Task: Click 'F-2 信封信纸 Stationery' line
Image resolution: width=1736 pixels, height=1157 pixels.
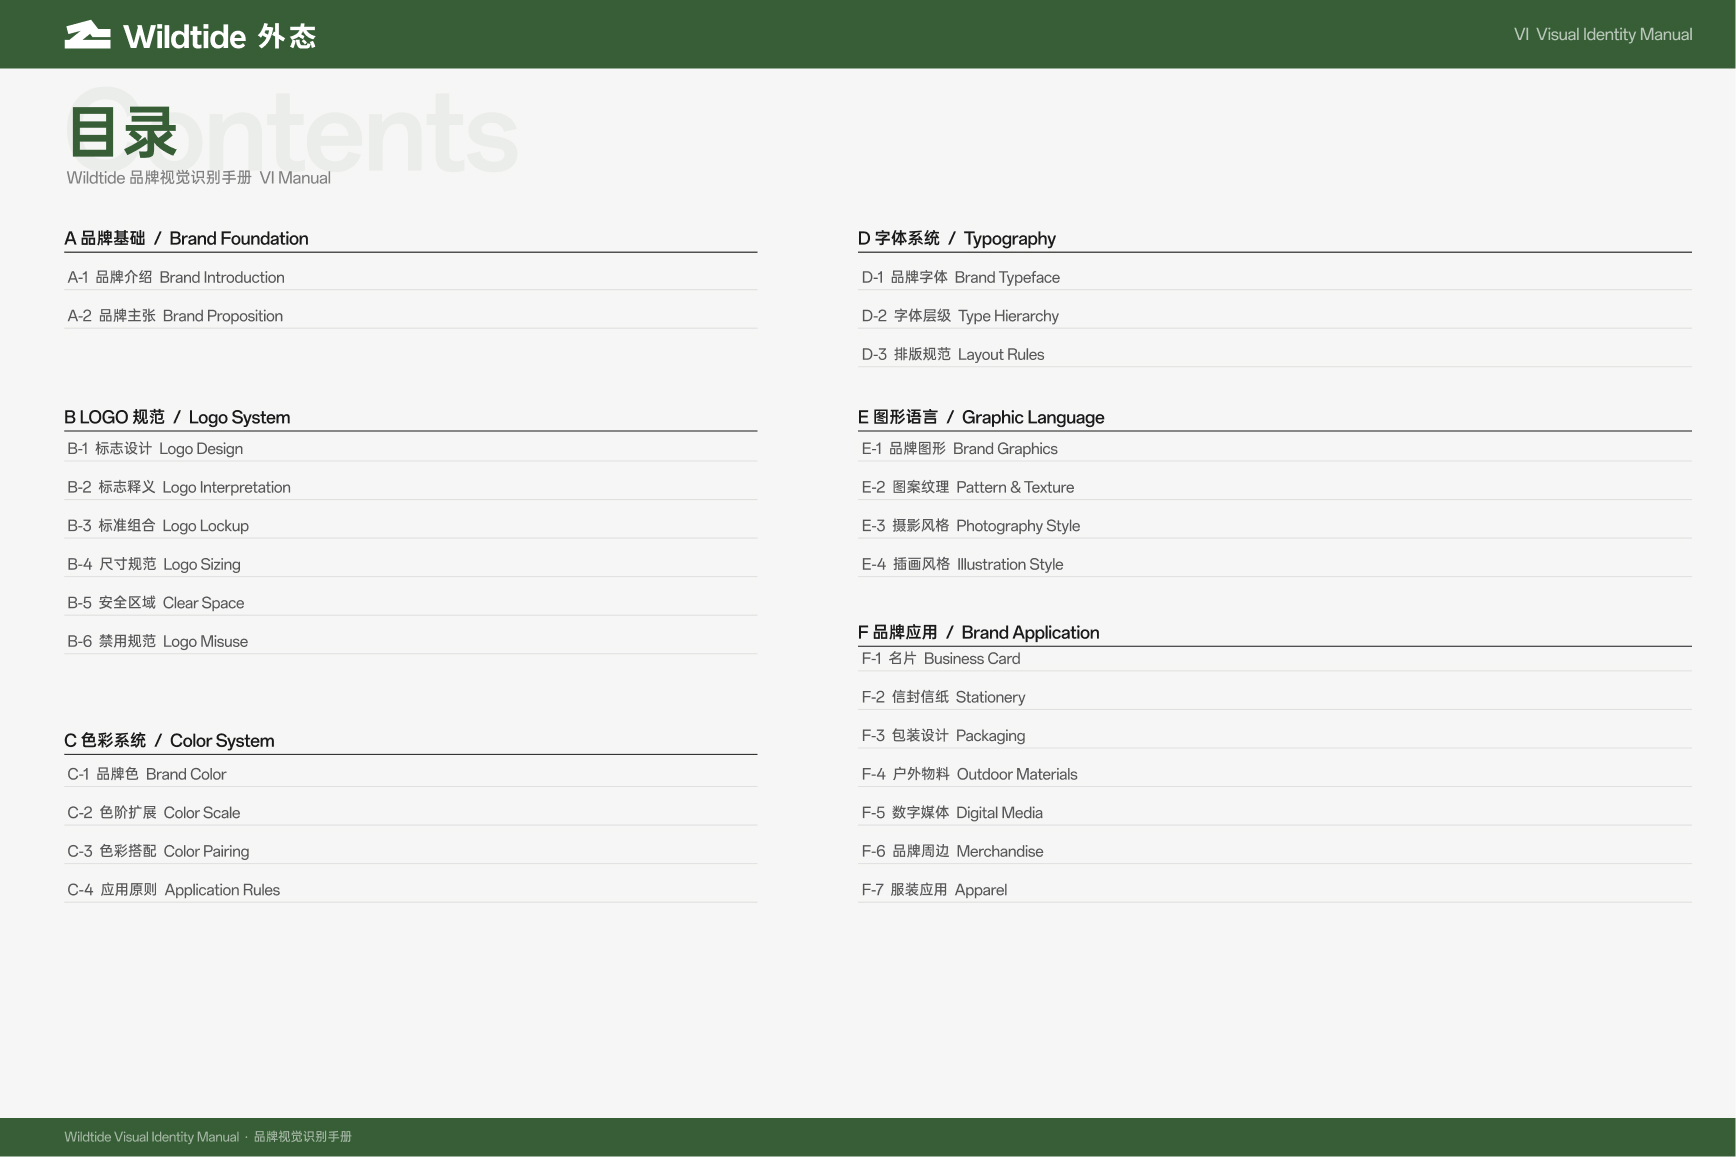Action: pyautogui.click(x=944, y=697)
